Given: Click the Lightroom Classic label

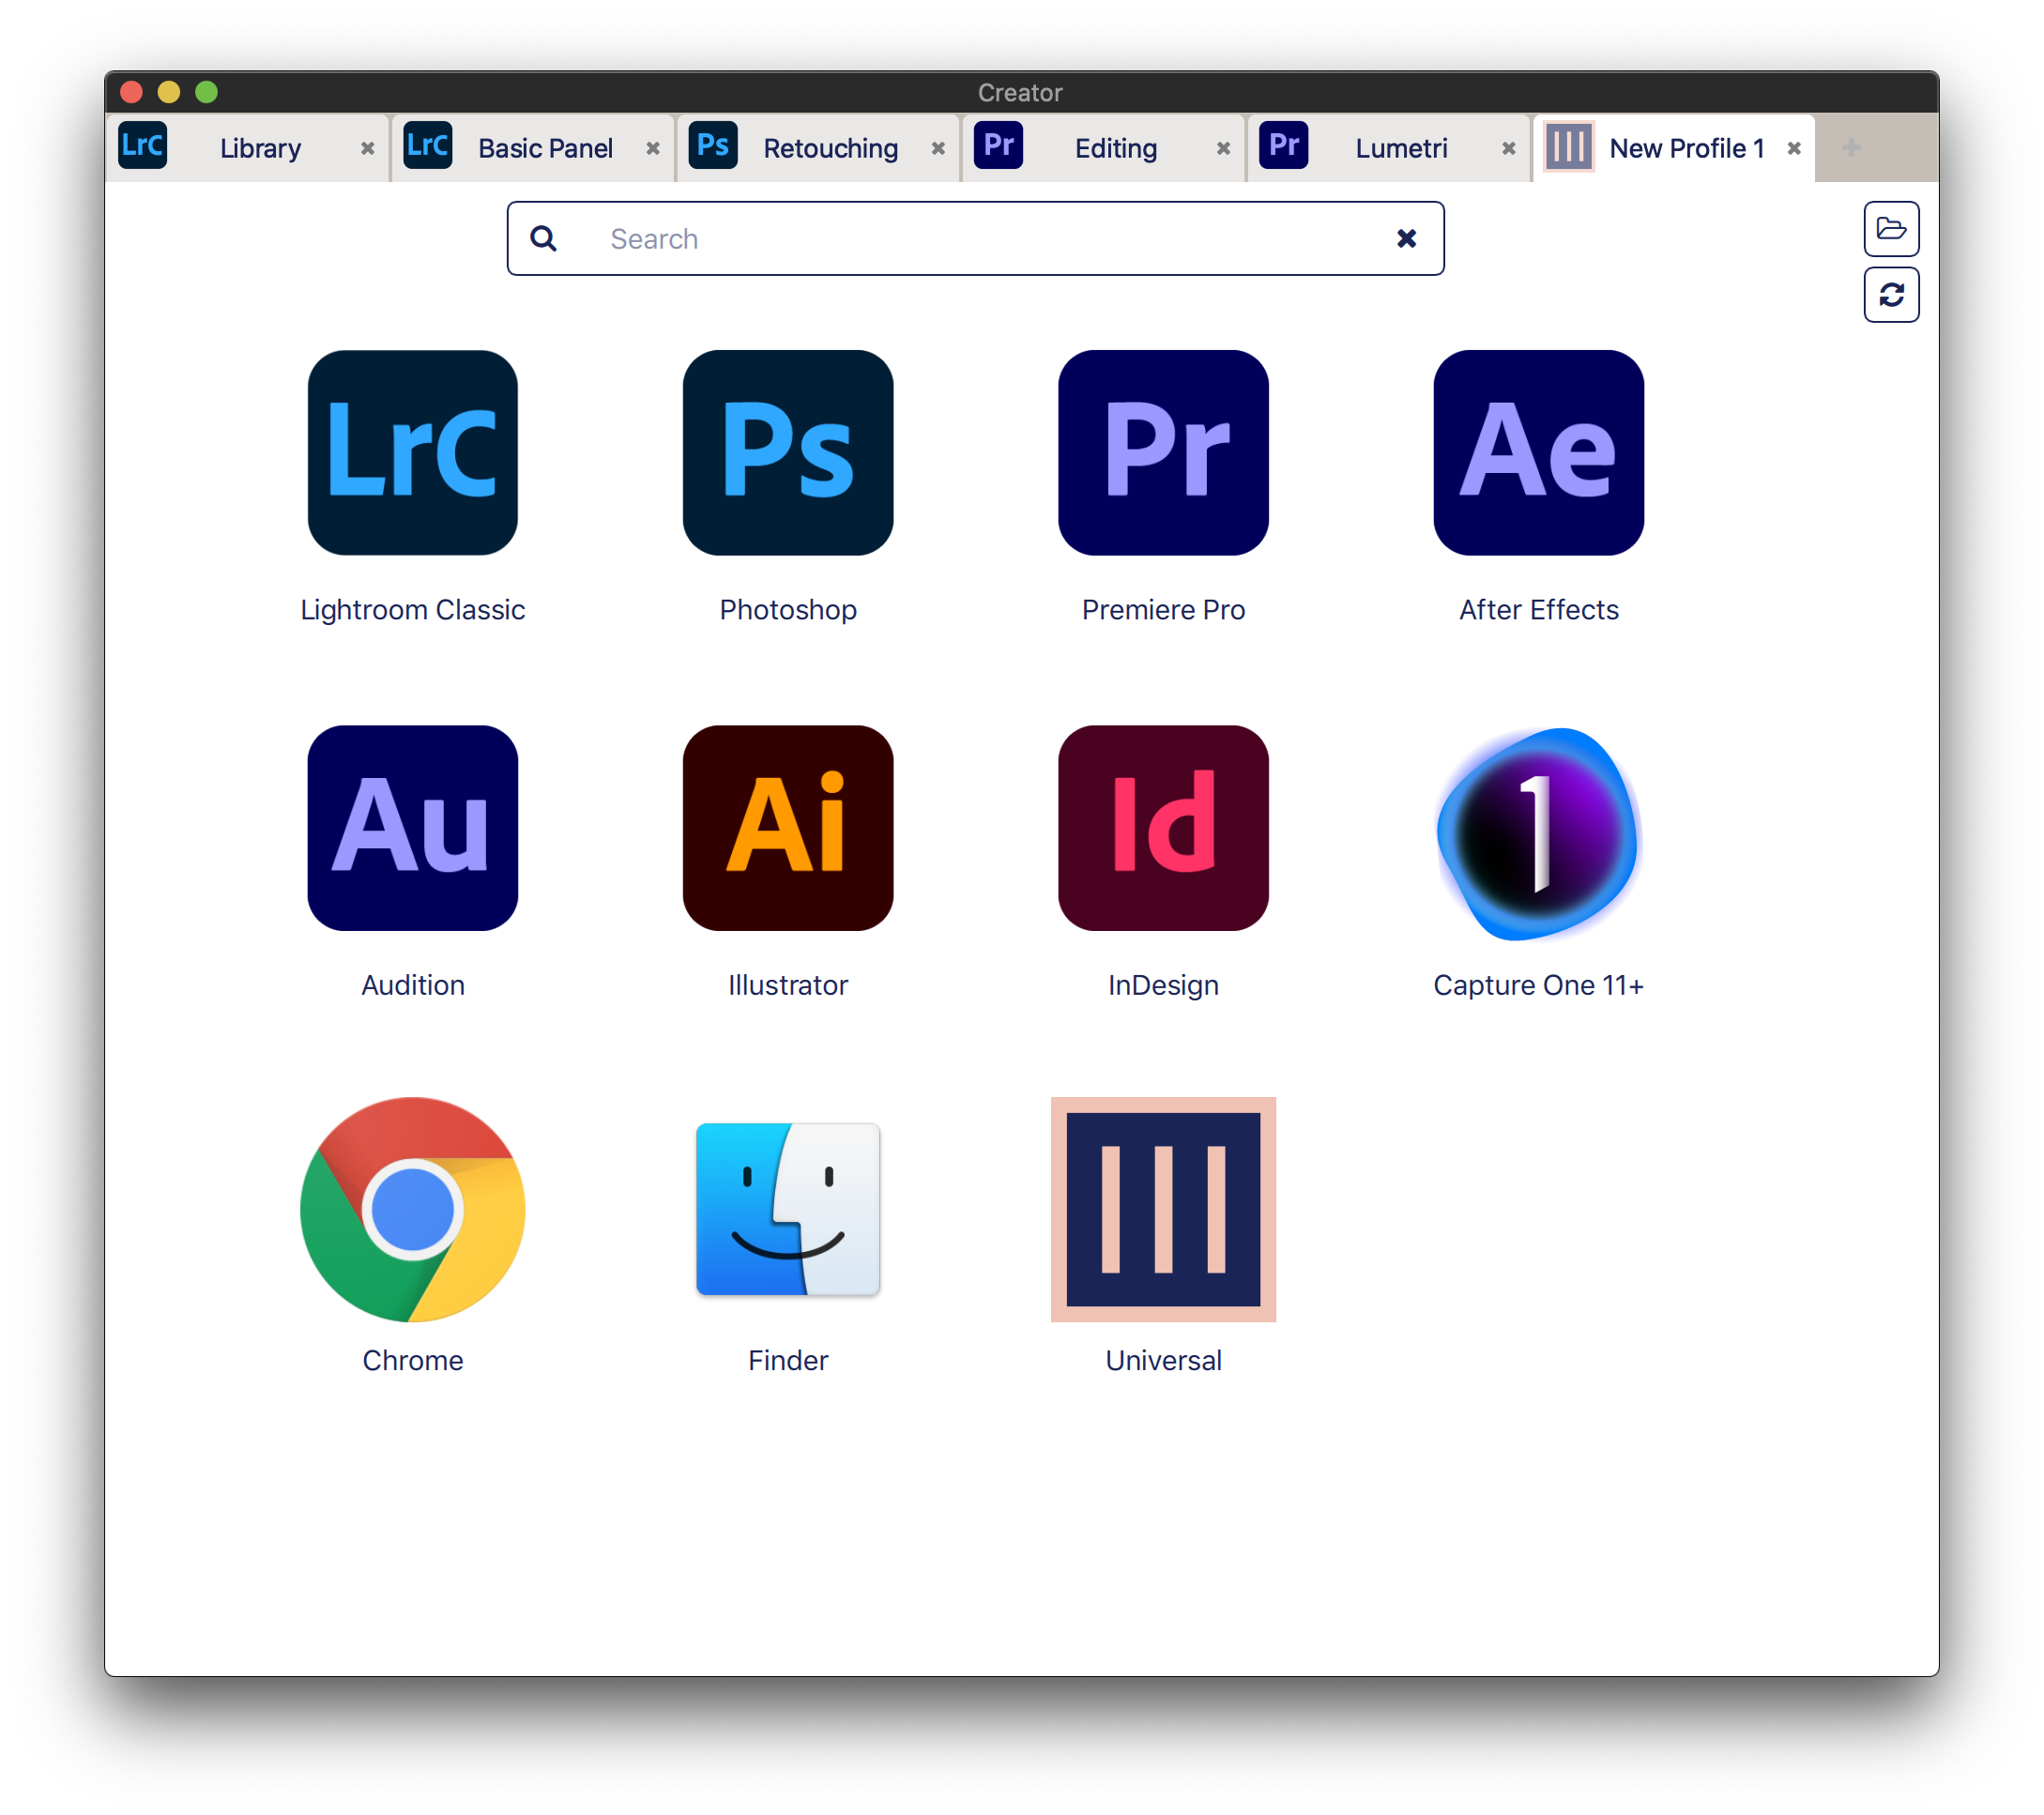Looking at the screenshot, I should click(x=412, y=610).
